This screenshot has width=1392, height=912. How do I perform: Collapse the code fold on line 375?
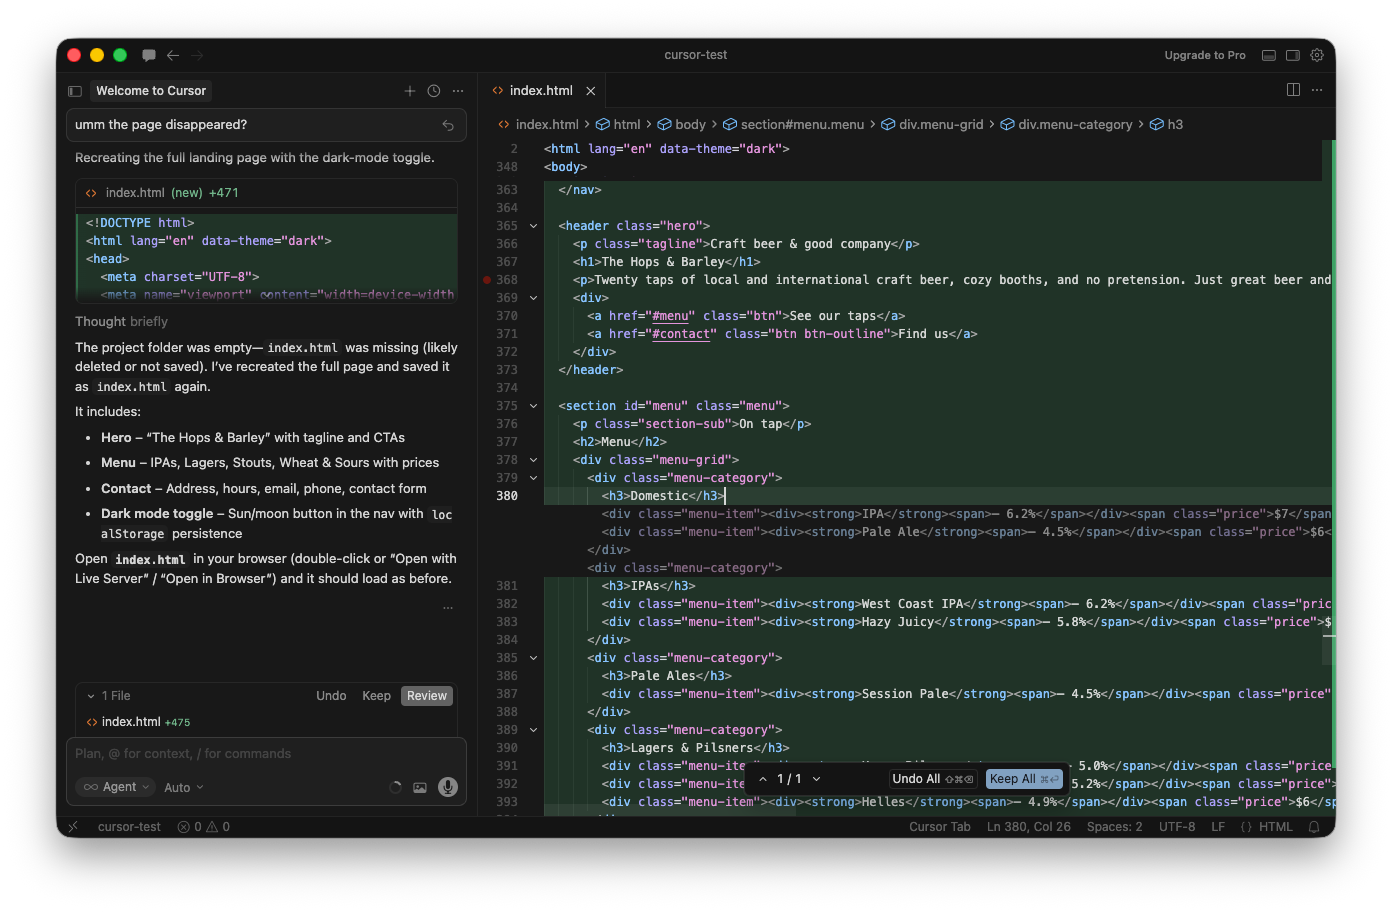pos(532,406)
